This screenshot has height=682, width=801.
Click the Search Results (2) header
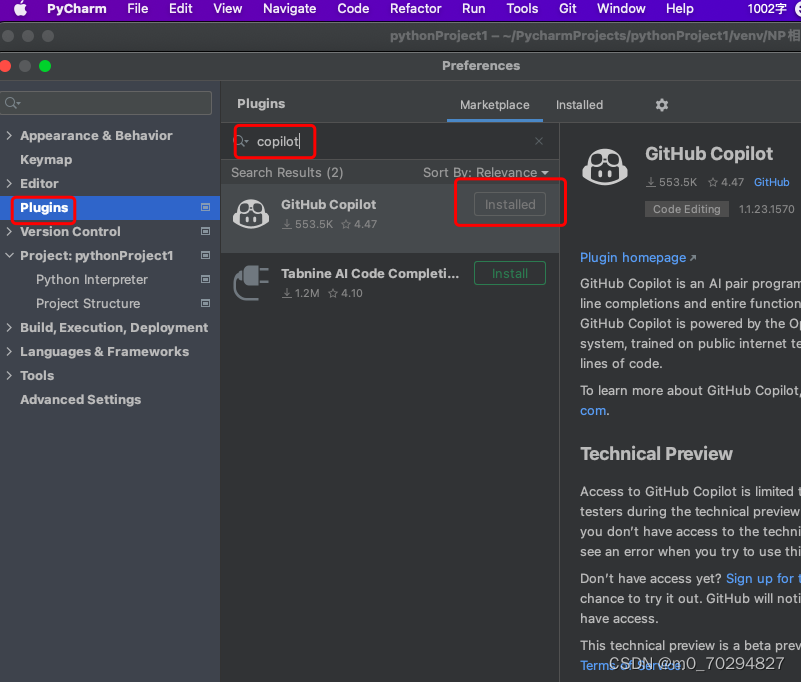click(x=287, y=173)
